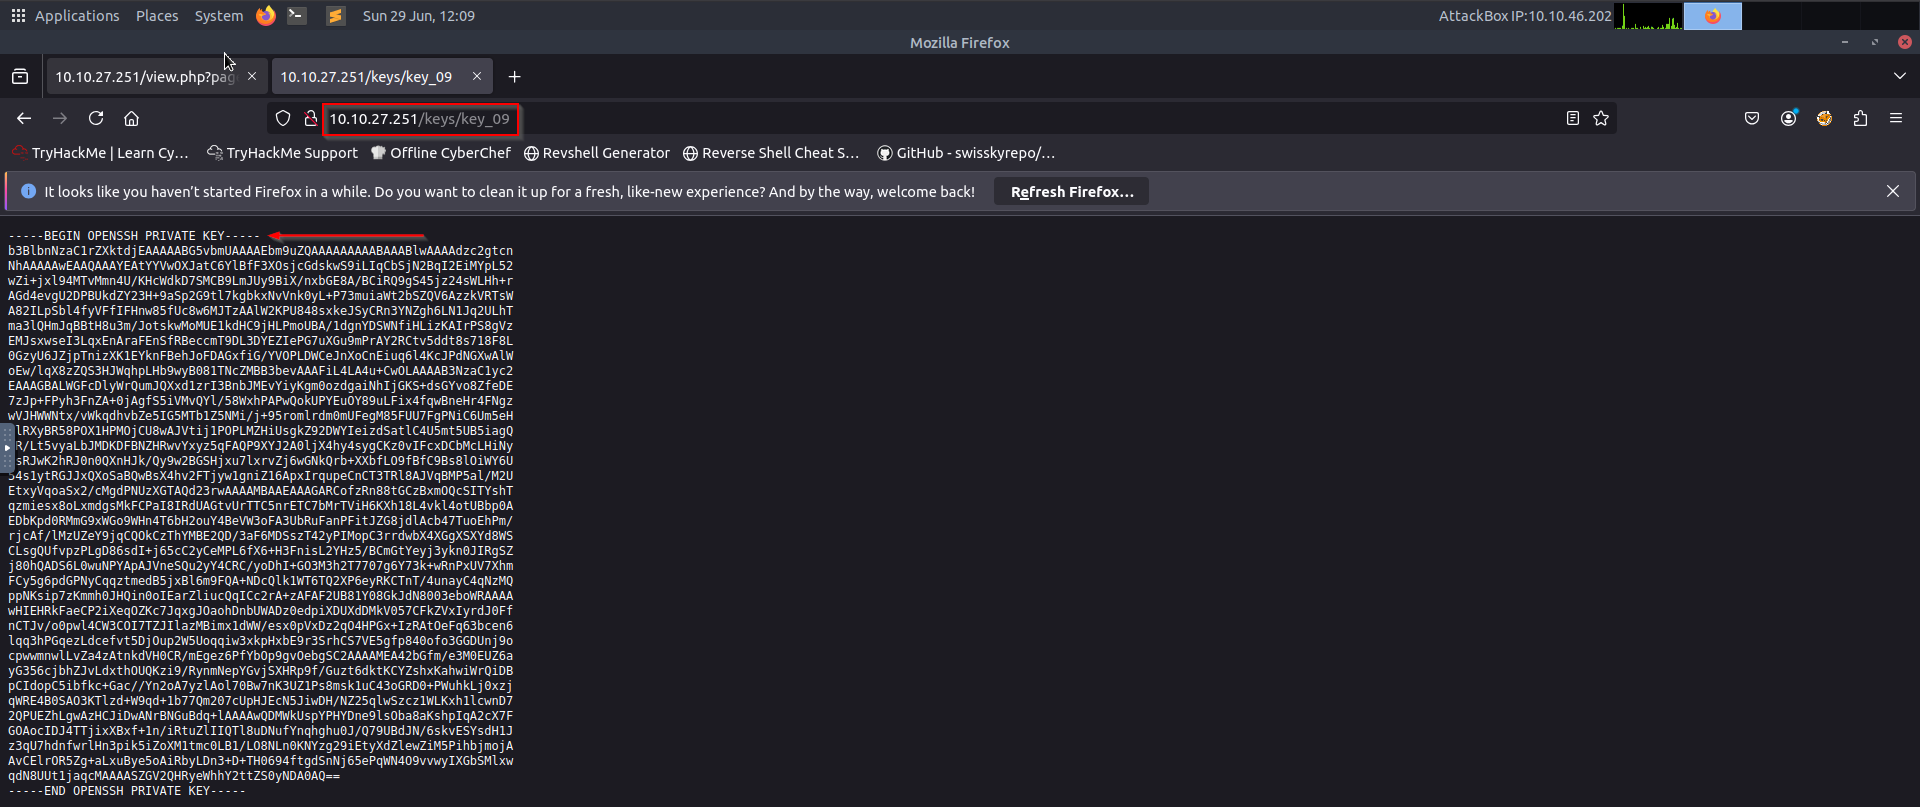Viewport: 1920px width, 807px height.
Task: Toggle Reader View for this page
Action: point(1572,118)
